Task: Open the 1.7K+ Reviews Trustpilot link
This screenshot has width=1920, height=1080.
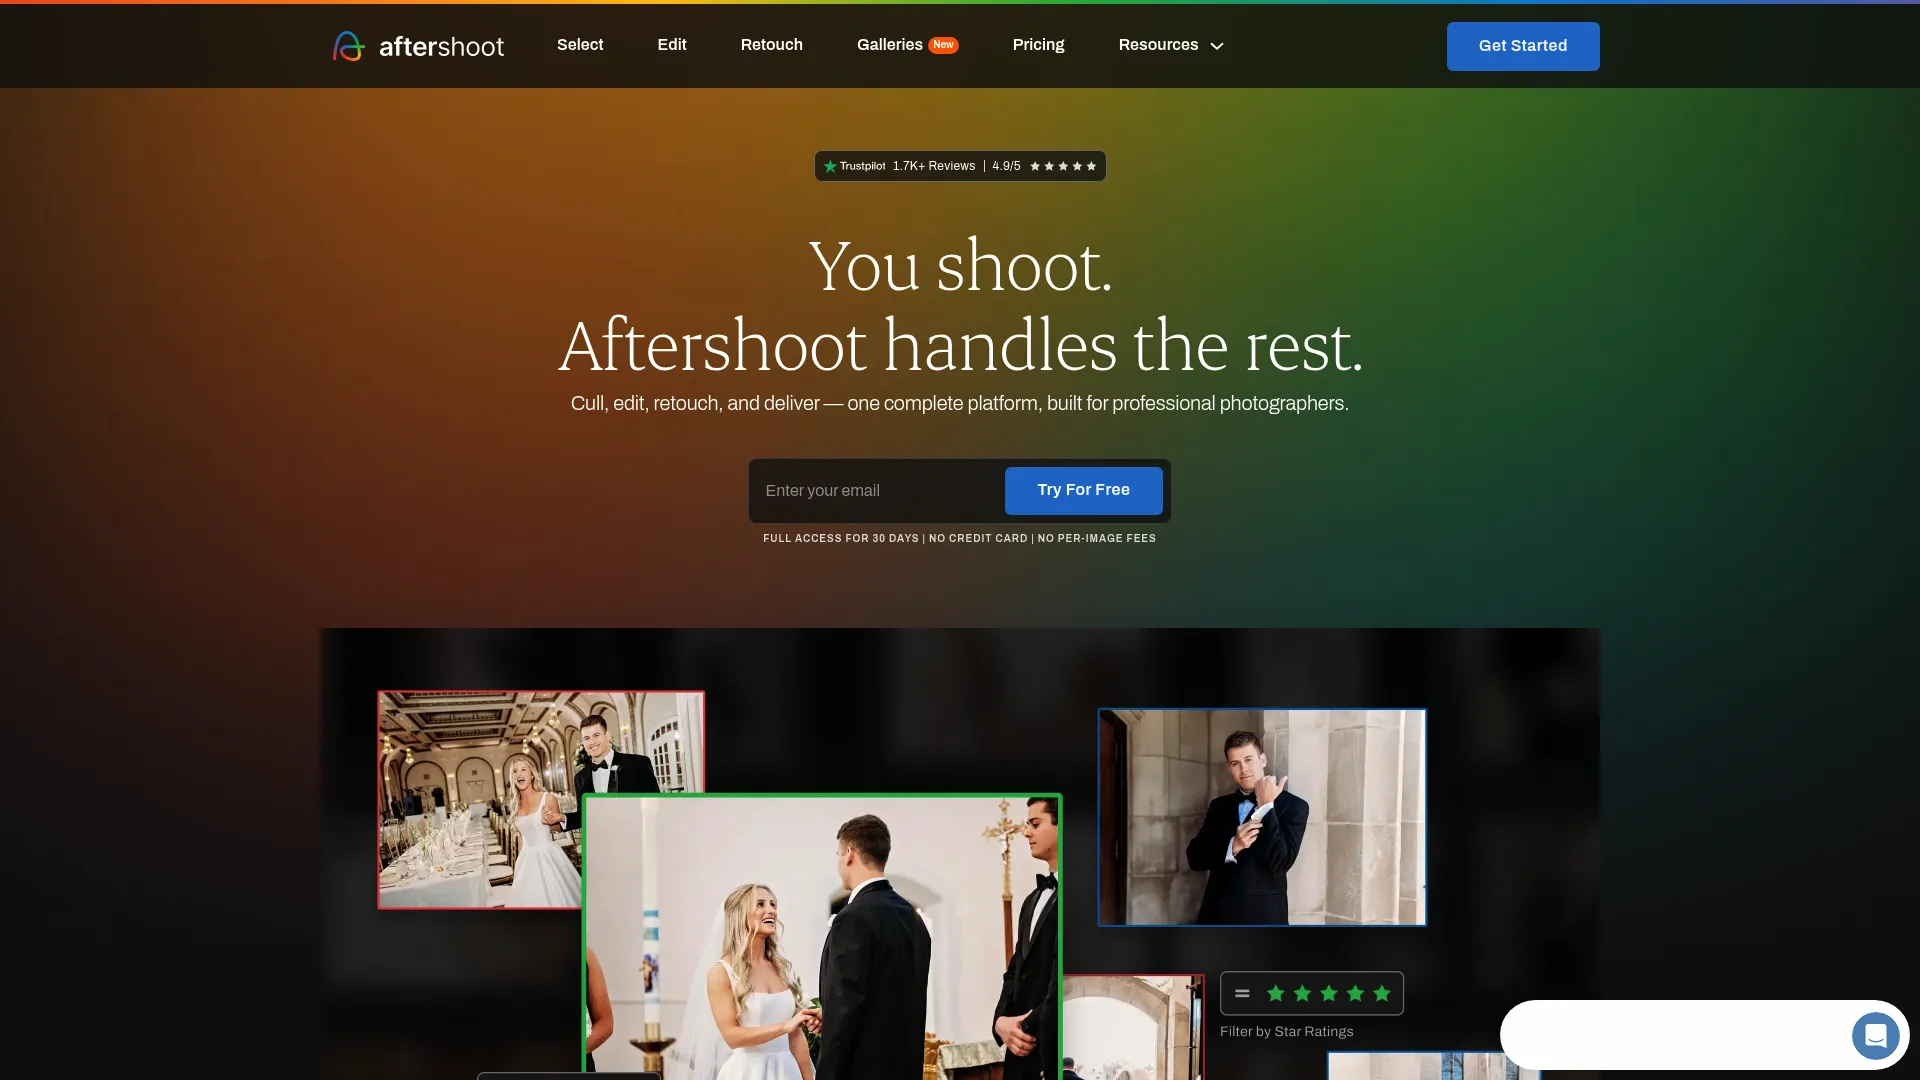Action: tap(934, 166)
